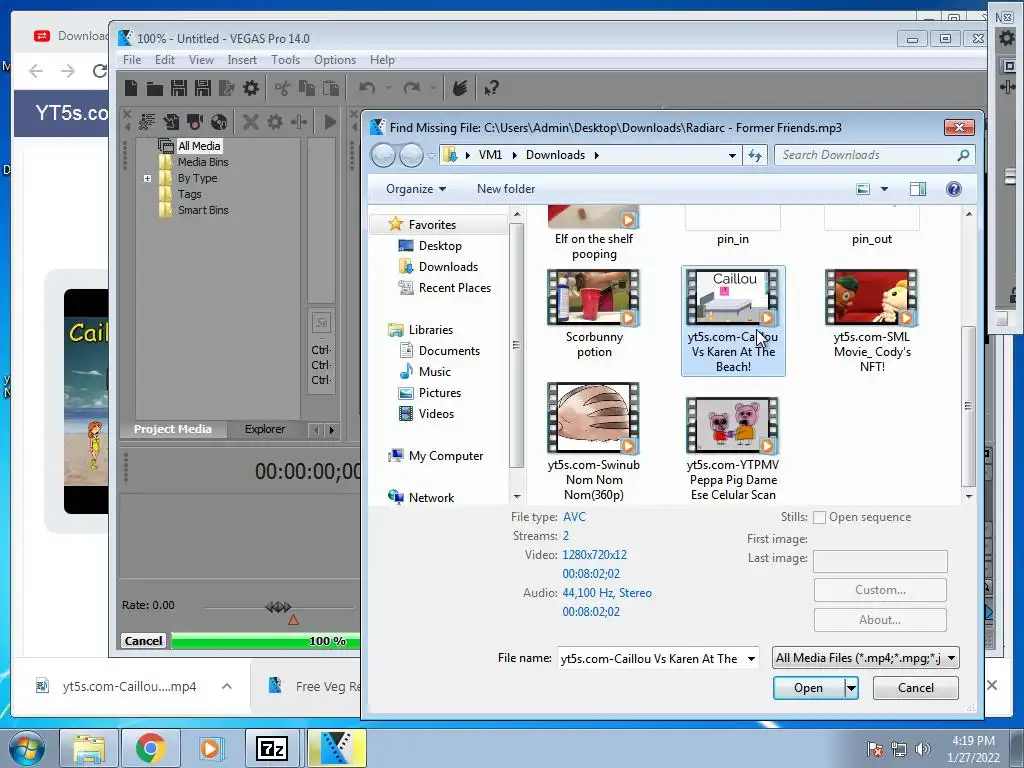Open the Tools menu
The image size is (1024, 768).
coord(285,59)
